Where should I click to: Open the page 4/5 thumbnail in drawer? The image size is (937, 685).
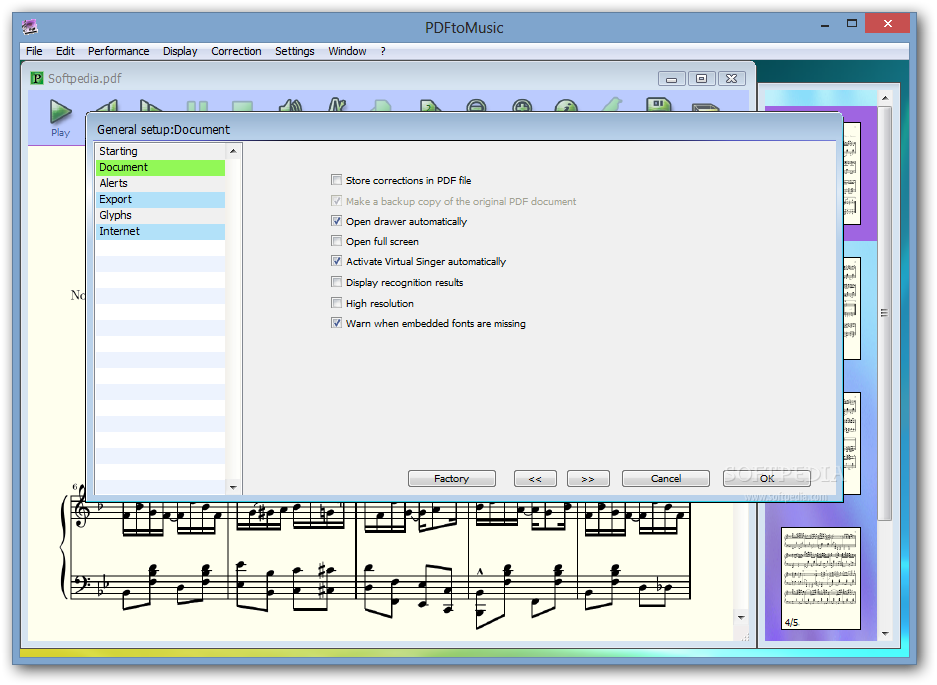pyautogui.click(x=820, y=578)
